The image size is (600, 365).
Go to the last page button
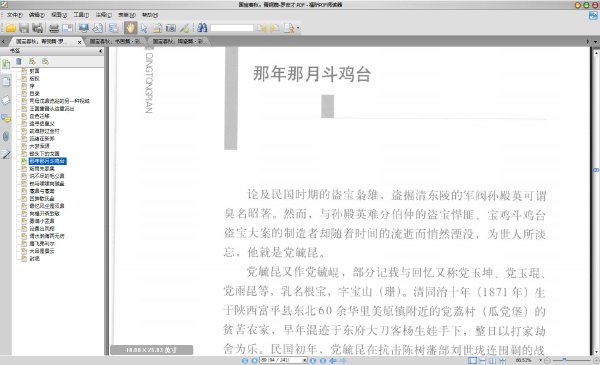(x=323, y=360)
